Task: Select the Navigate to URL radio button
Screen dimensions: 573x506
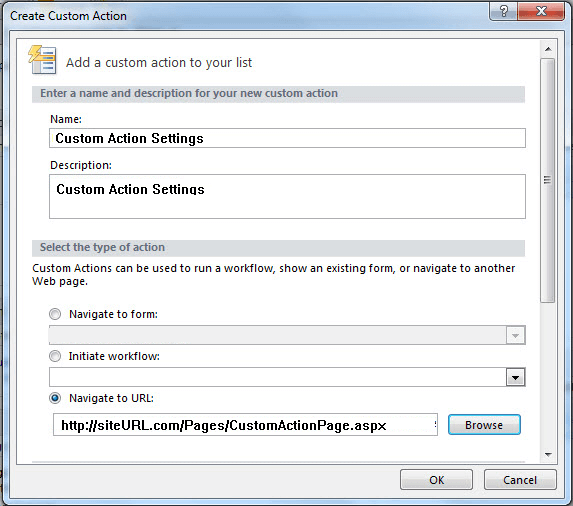Action: tap(55, 398)
